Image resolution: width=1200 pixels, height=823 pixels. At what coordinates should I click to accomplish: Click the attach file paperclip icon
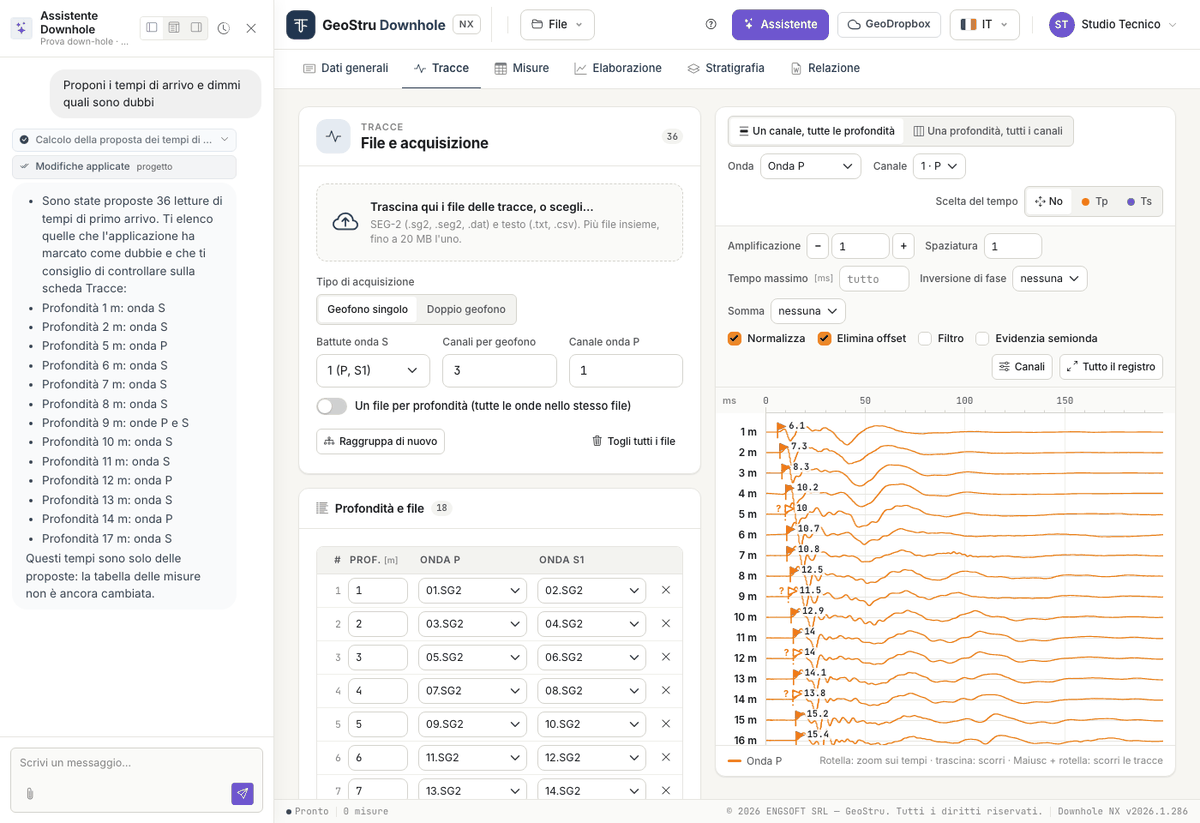tap(30, 794)
